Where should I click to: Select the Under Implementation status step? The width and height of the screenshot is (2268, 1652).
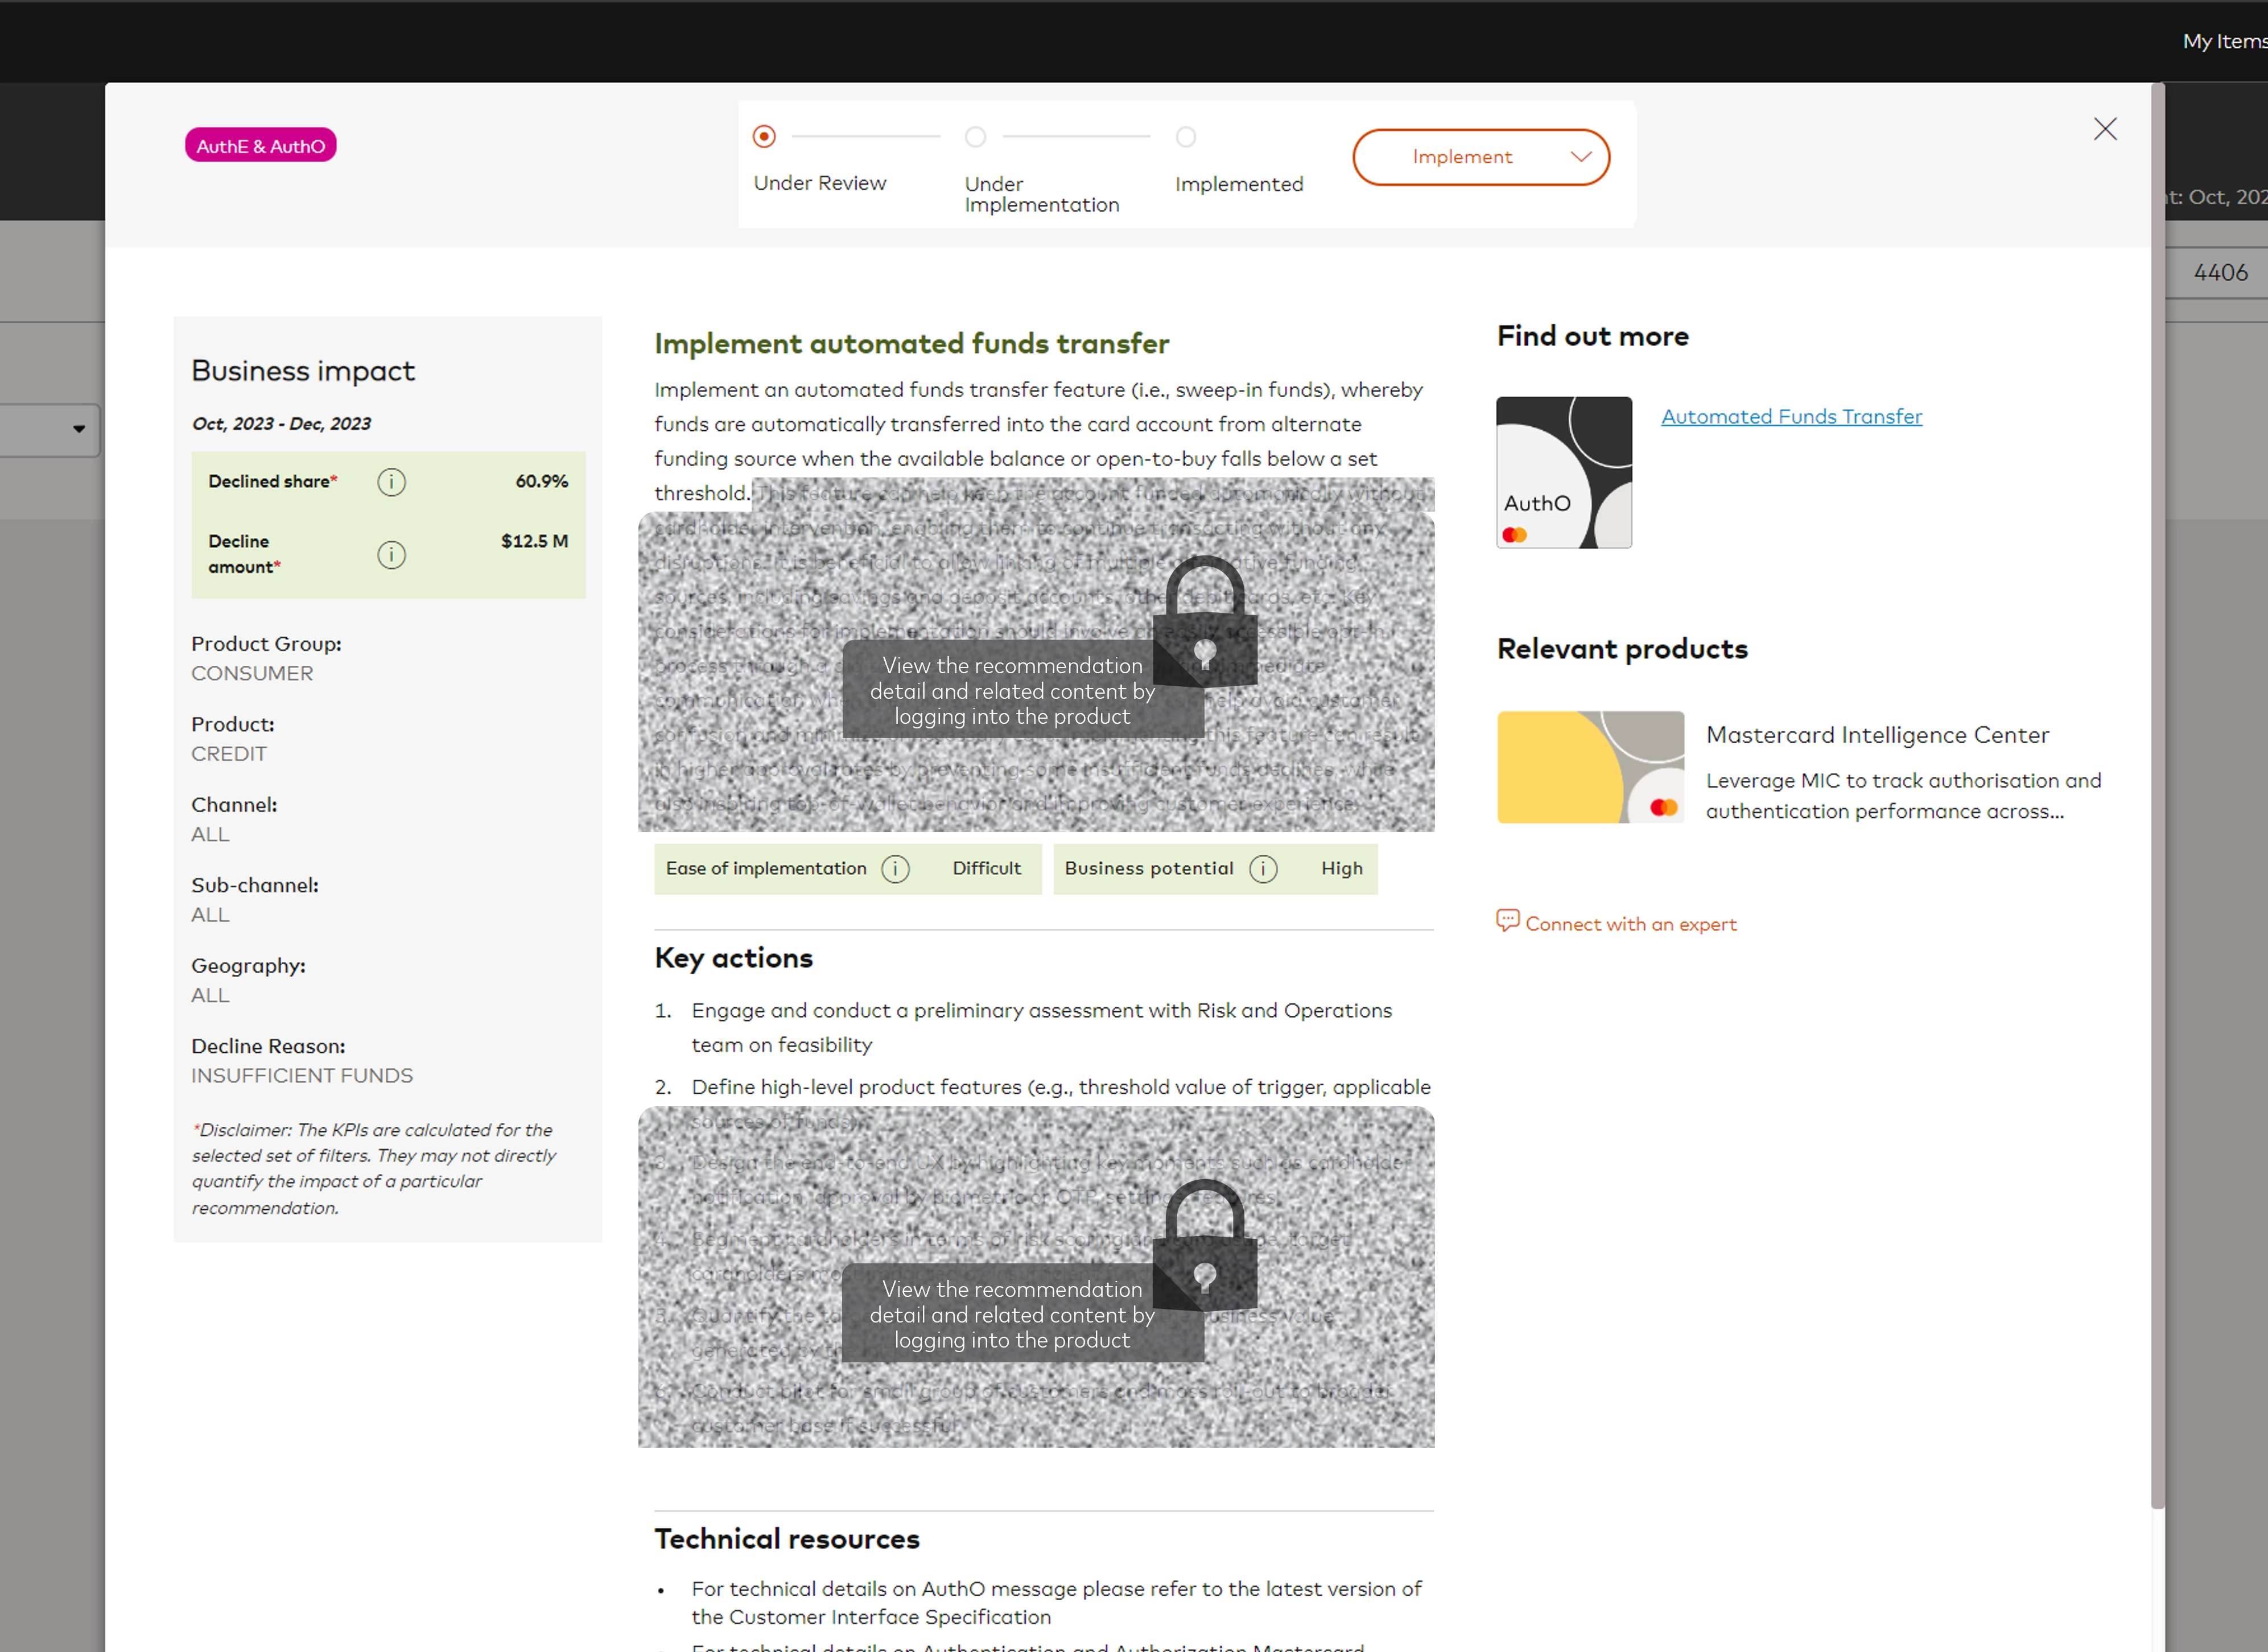976,137
